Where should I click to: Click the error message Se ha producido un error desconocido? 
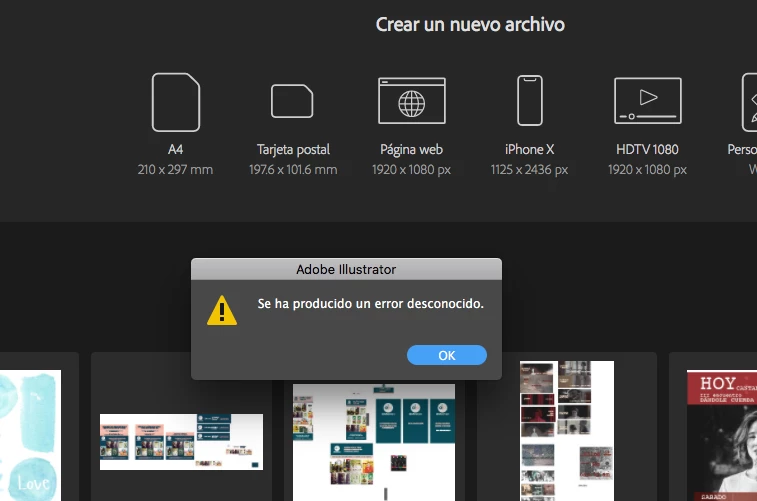click(370, 304)
